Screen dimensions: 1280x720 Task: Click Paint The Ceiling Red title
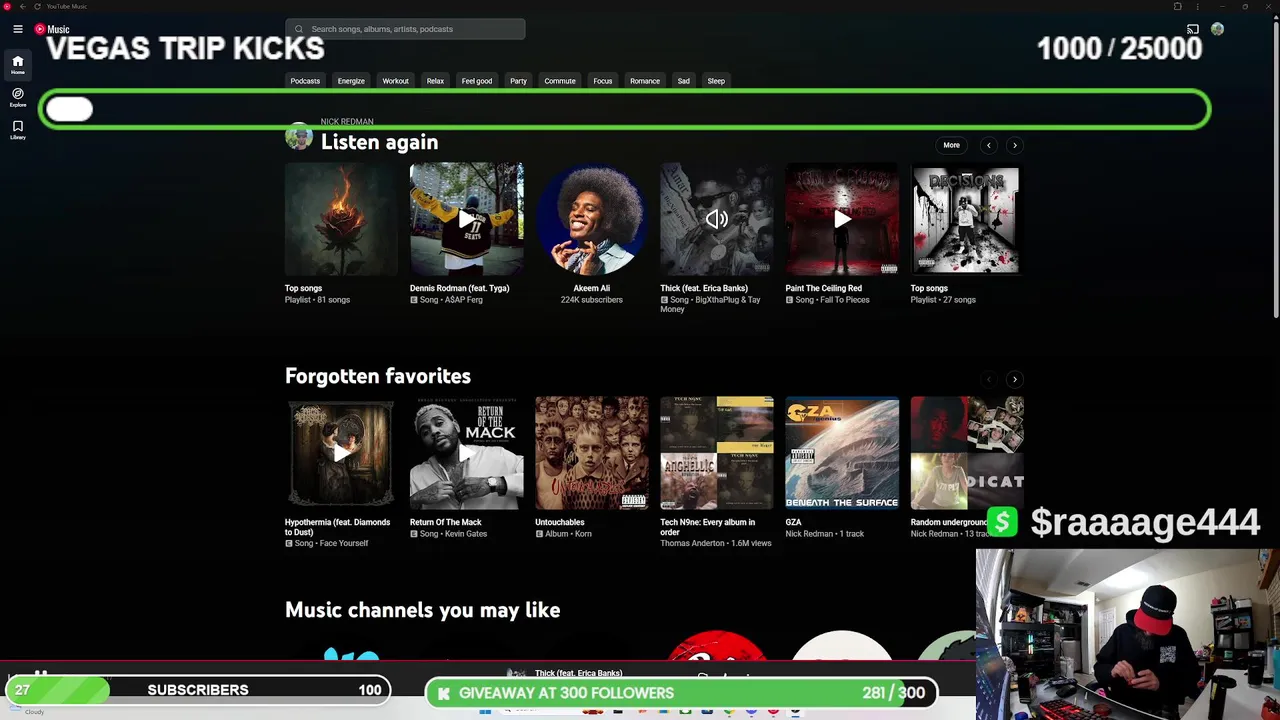coord(823,288)
